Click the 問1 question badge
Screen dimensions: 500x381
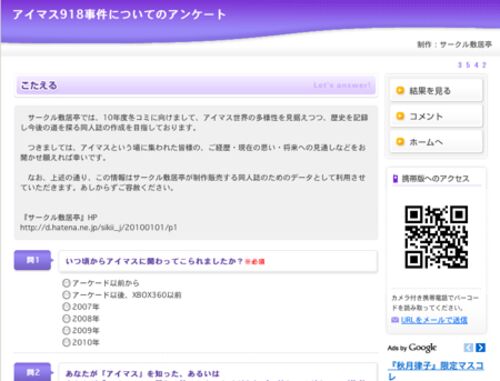pos(32,260)
